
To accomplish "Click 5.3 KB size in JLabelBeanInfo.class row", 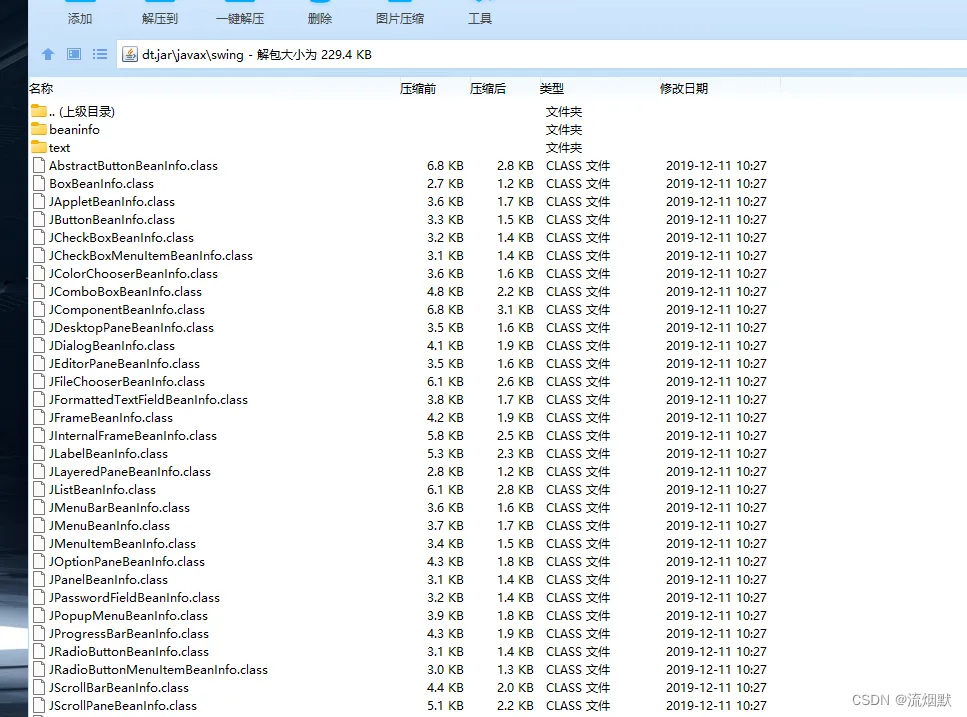I will click(x=445, y=454).
